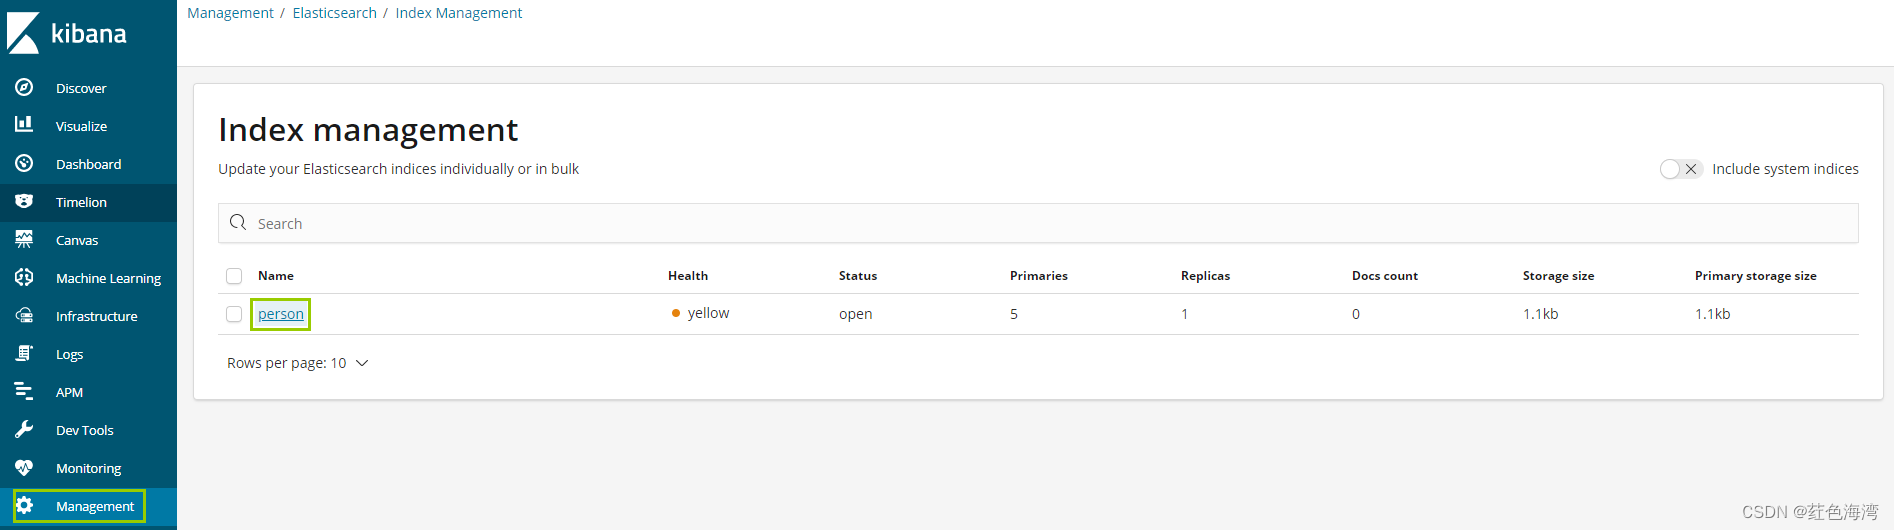Go to Dashboard menu label
Screen dimensions: 1894x530
pos(88,164)
